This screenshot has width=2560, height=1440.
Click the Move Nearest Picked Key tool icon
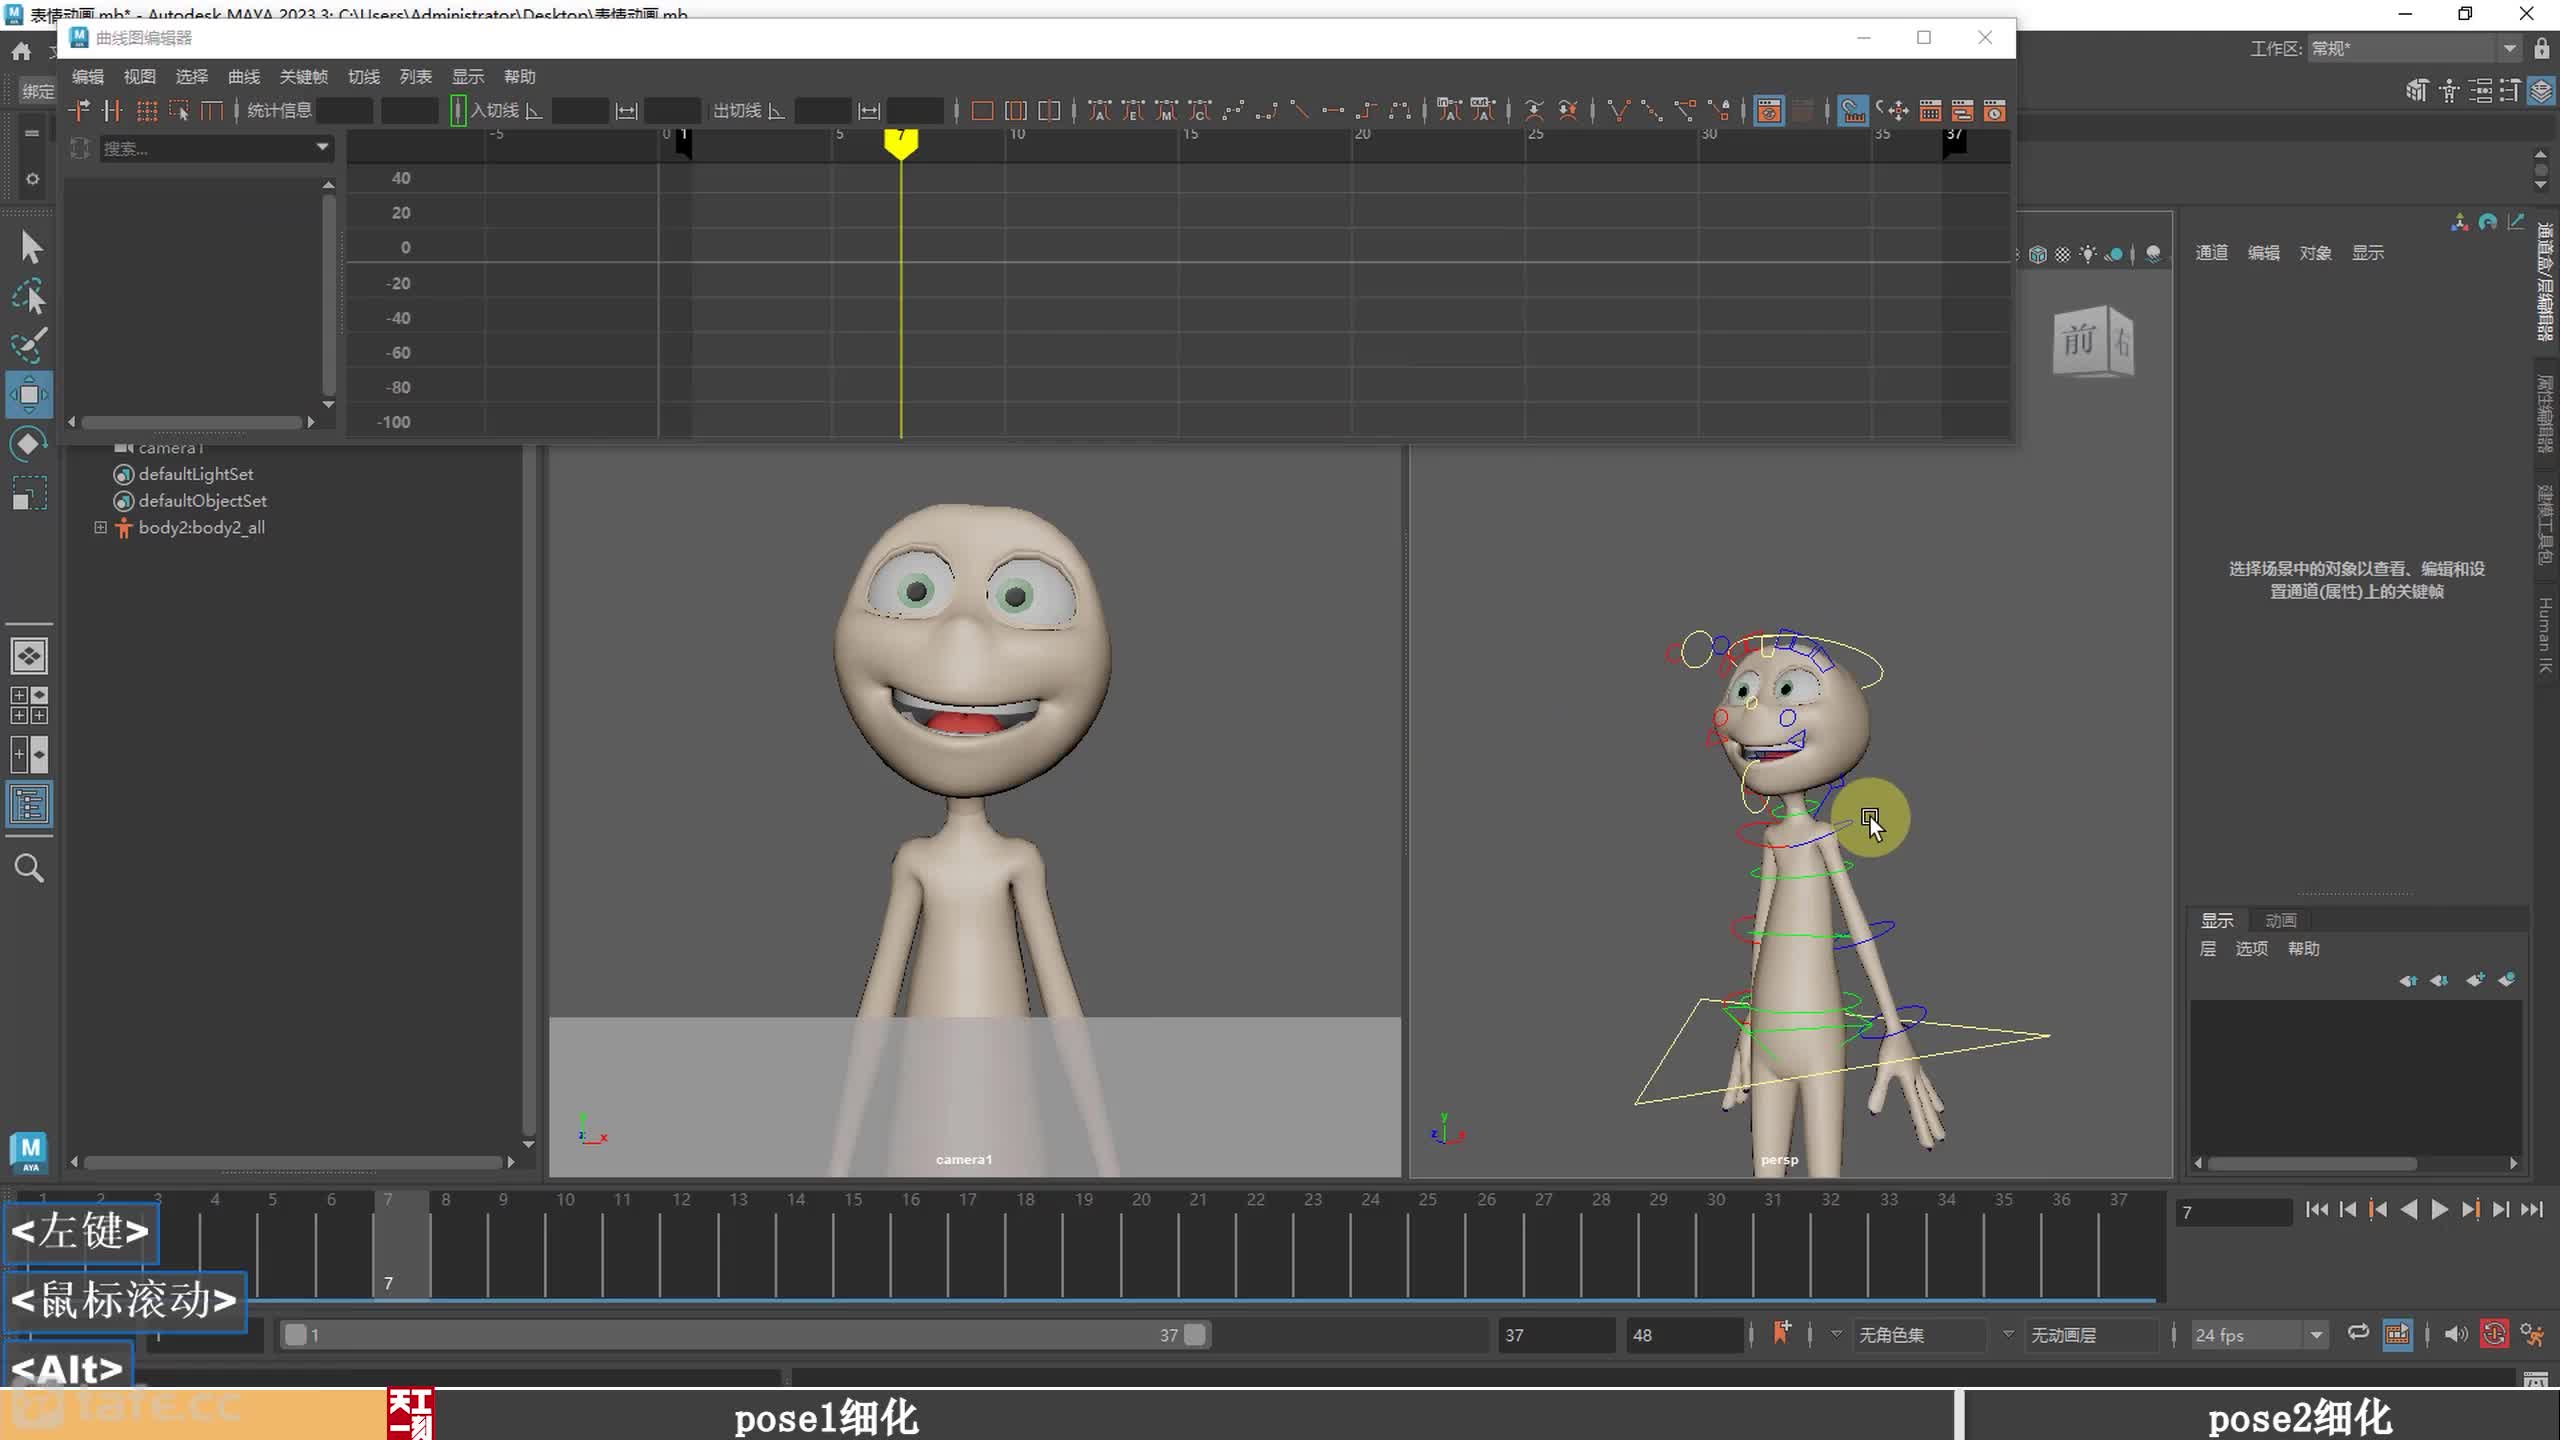click(x=79, y=110)
